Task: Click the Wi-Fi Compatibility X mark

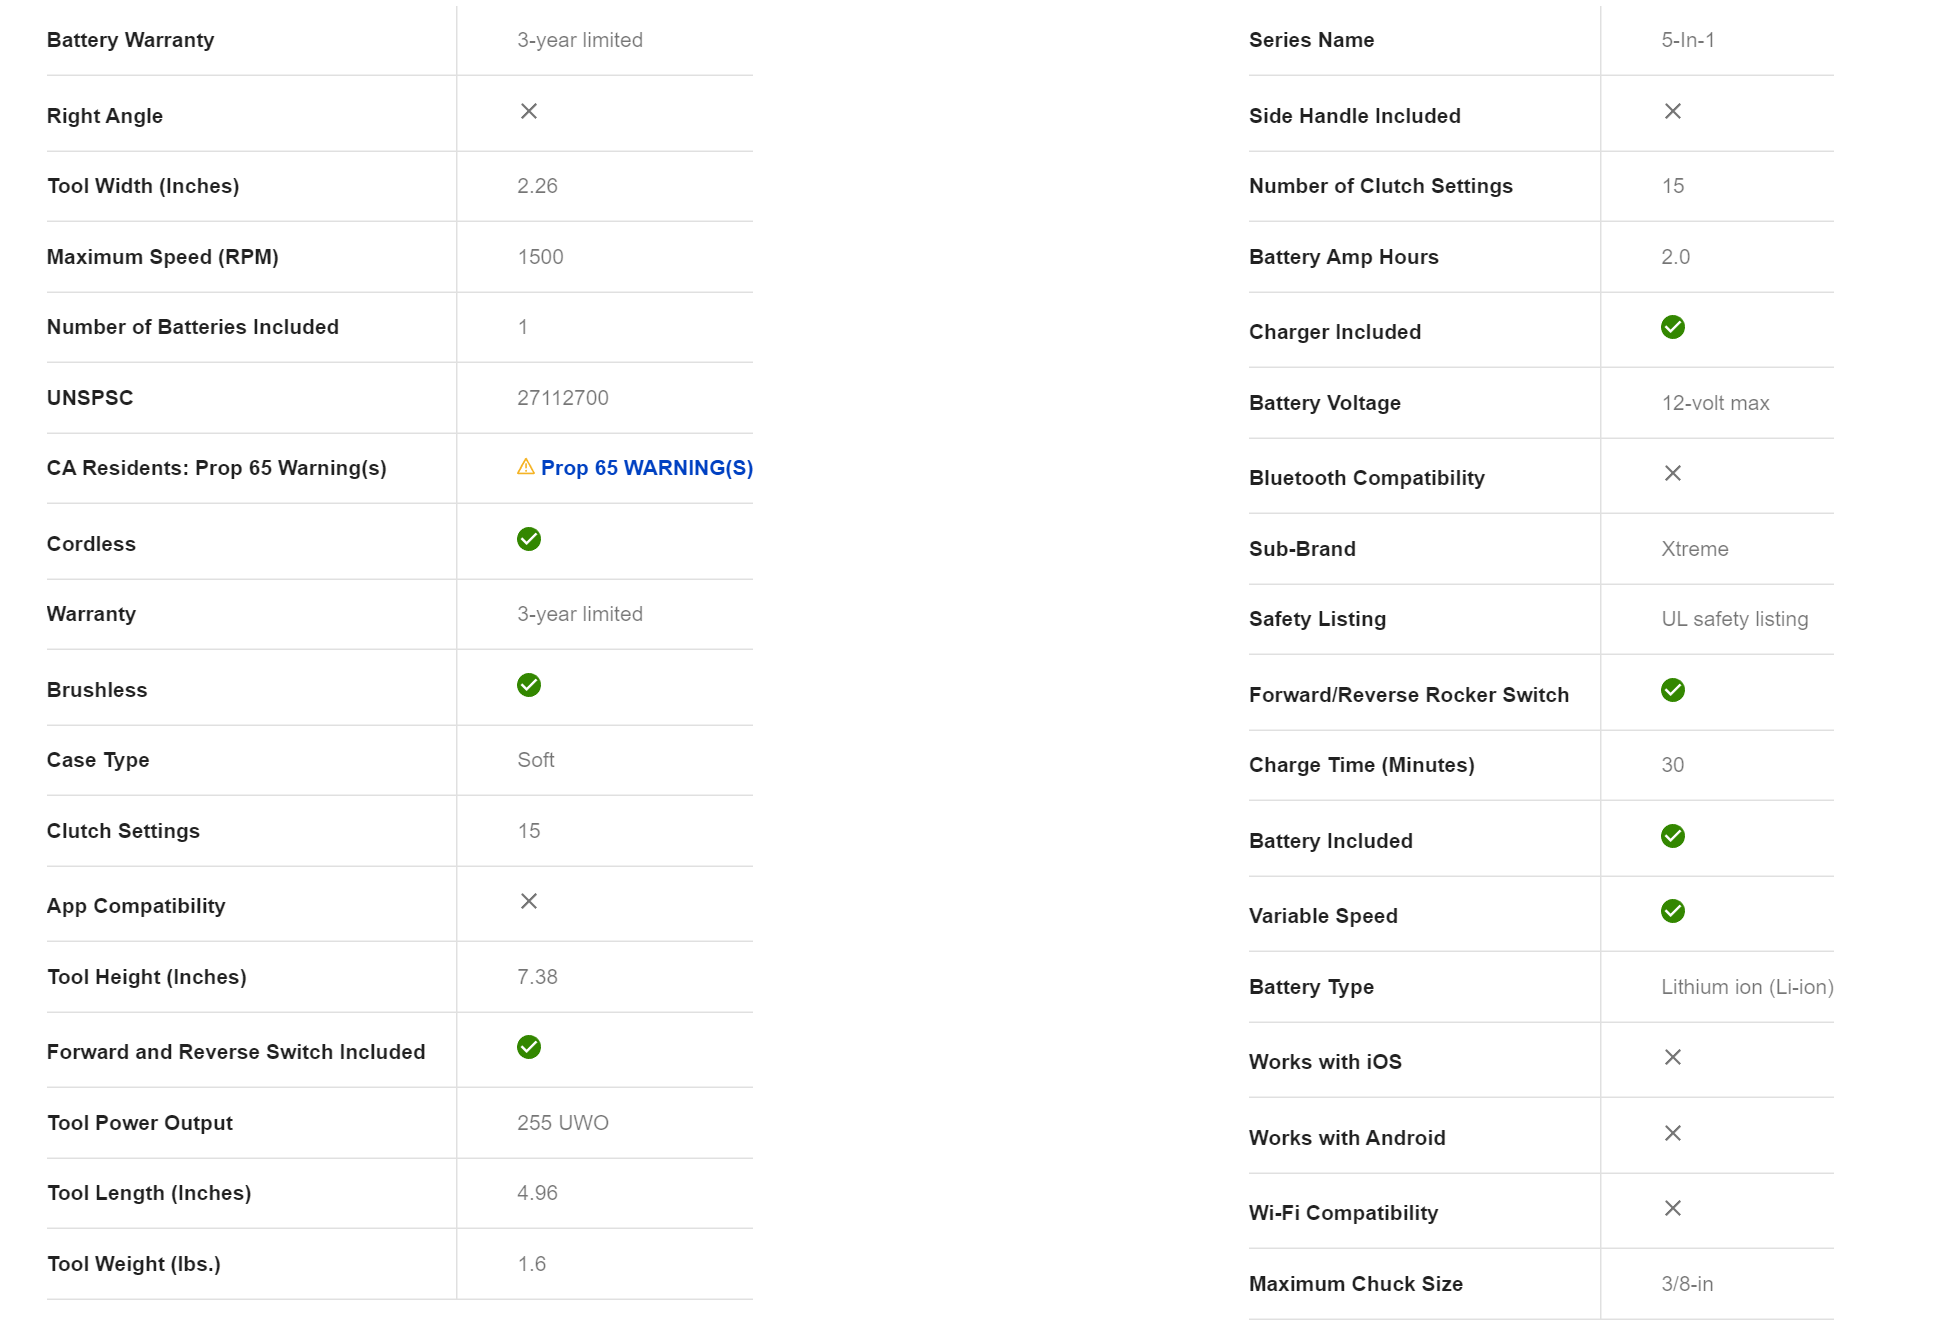Action: coord(1673,1208)
